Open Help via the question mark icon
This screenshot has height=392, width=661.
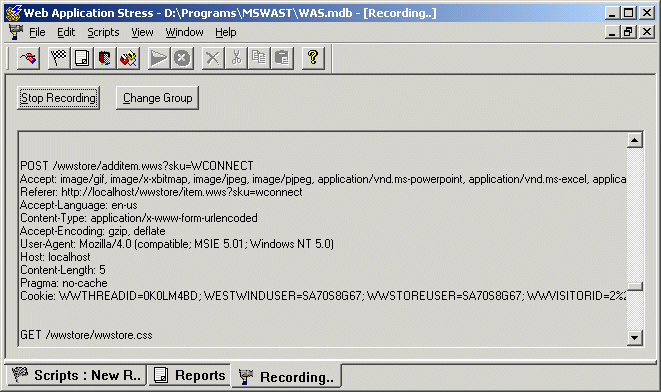pyautogui.click(x=313, y=58)
